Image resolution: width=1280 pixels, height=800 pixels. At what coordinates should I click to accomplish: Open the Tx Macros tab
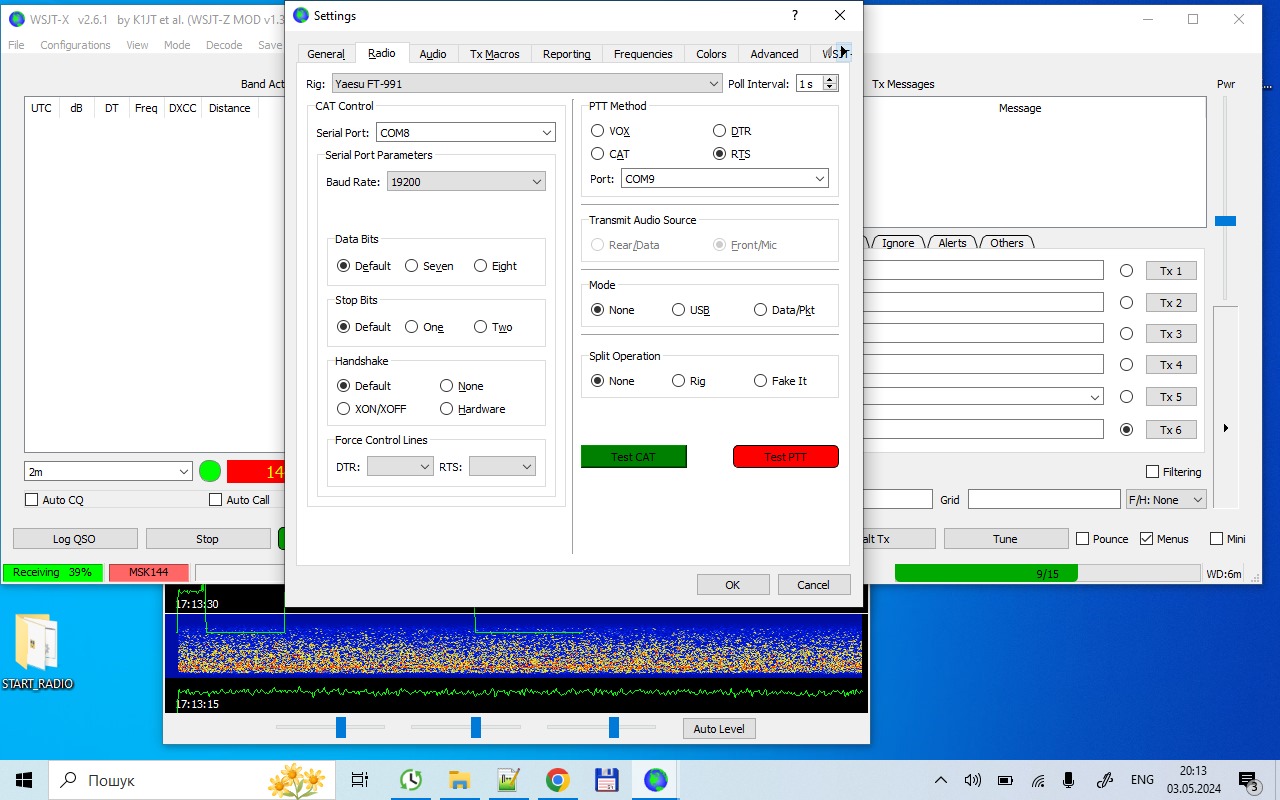[x=495, y=54]
